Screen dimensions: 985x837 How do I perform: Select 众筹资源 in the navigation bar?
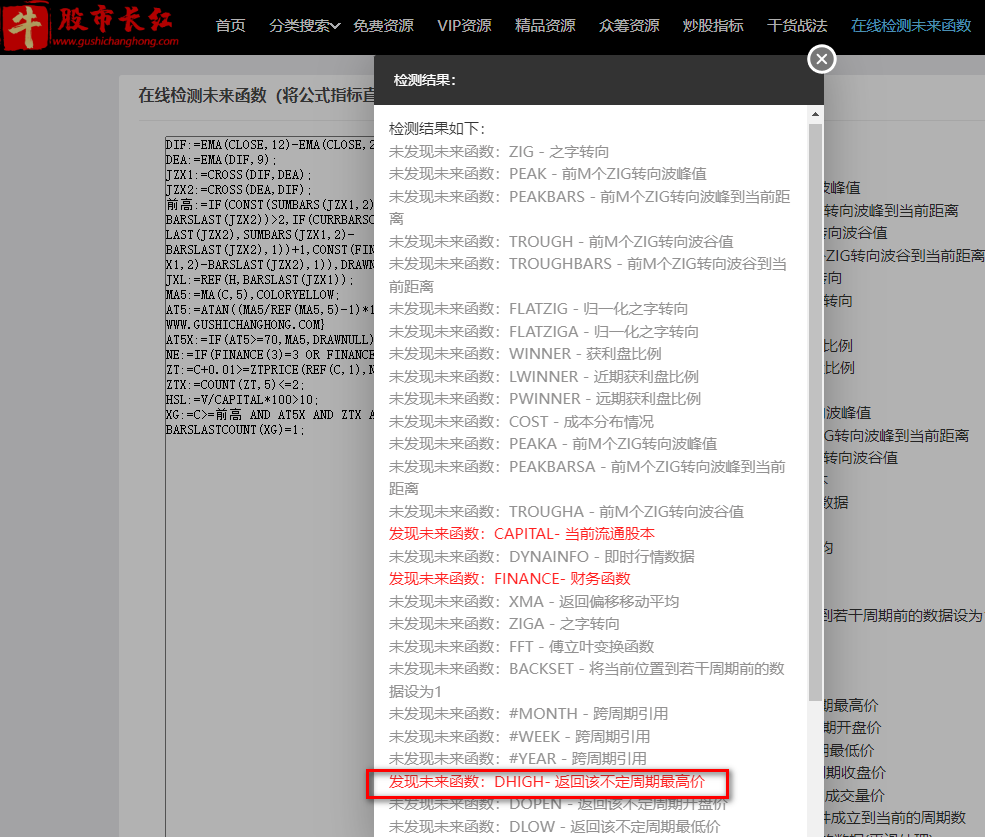[629, 26]
